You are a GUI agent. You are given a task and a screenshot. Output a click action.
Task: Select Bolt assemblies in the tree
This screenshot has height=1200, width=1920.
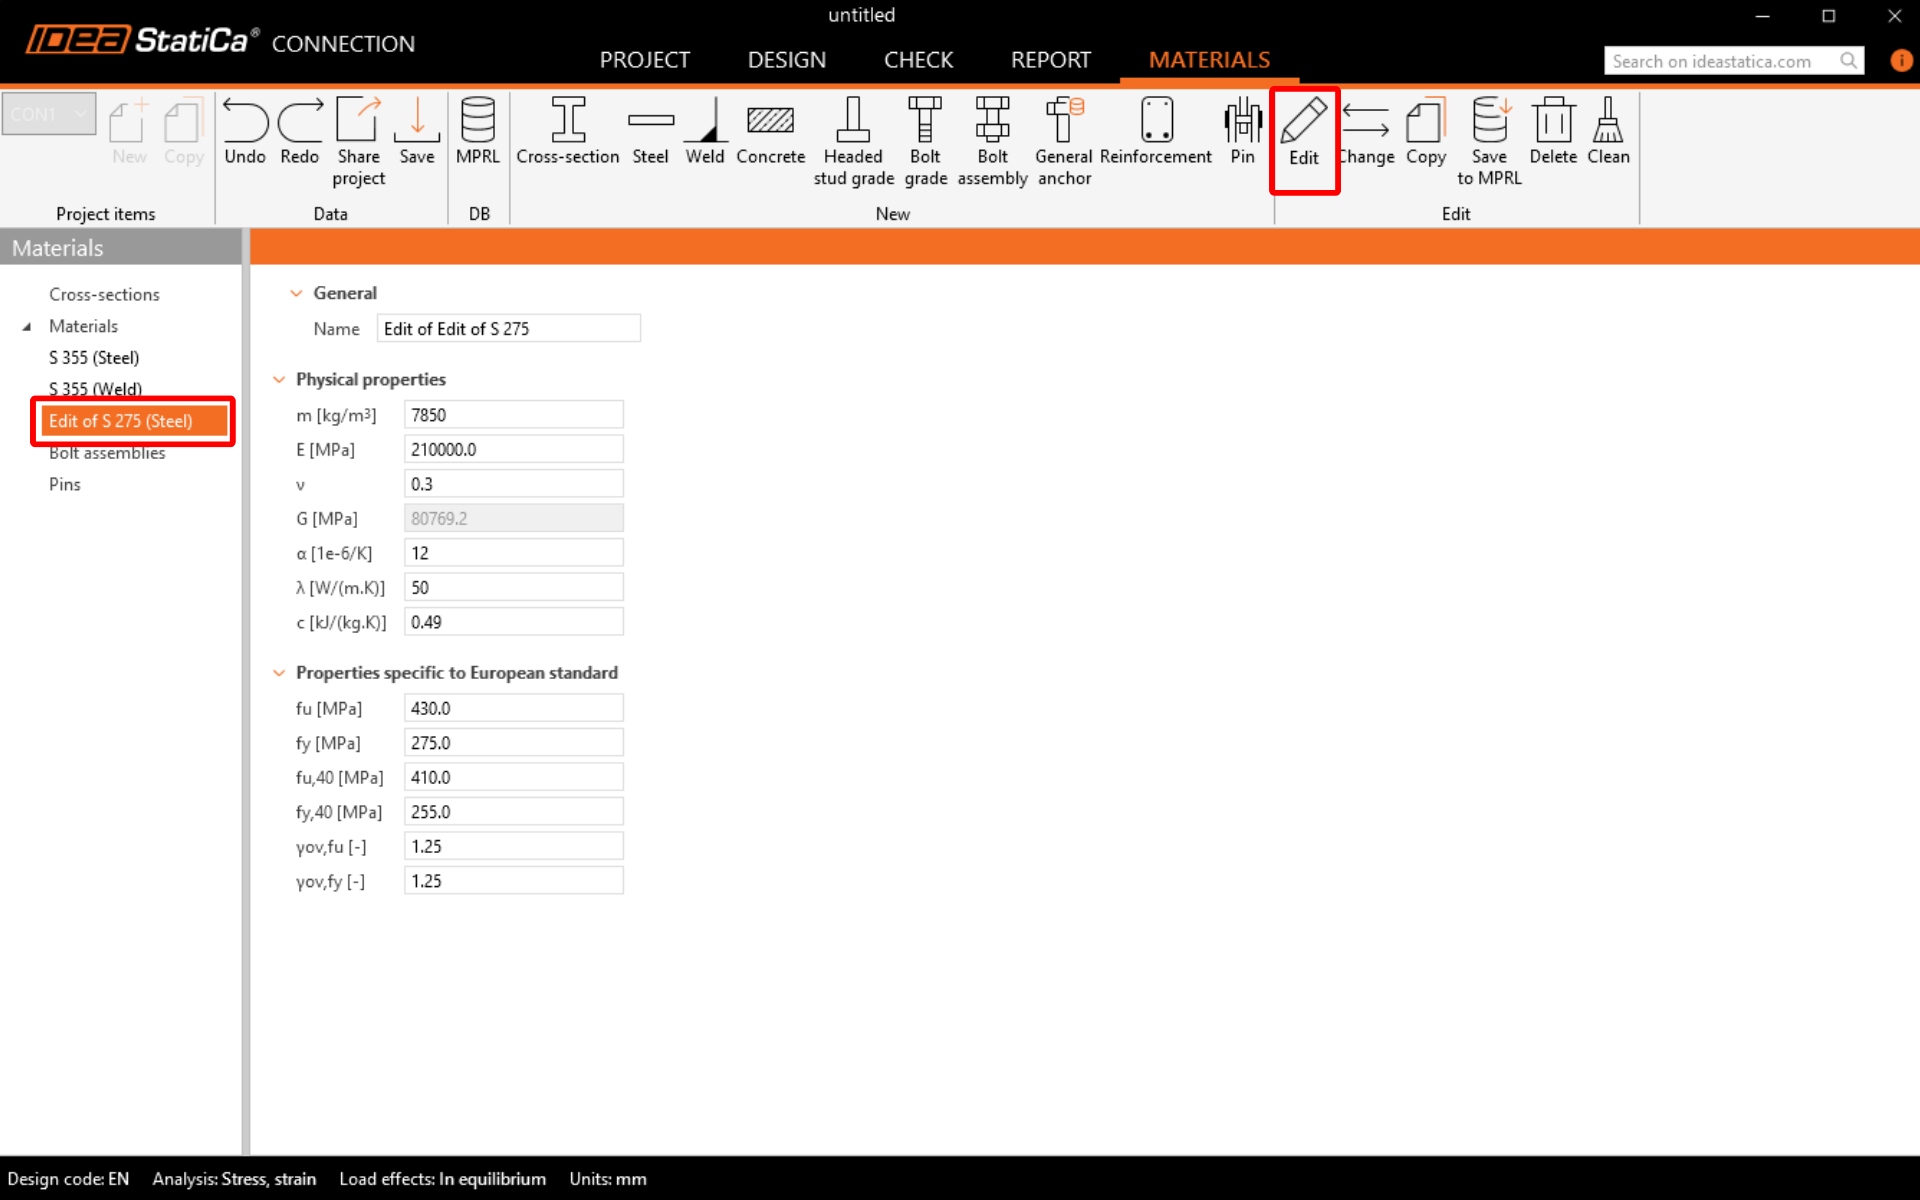[x=107, y=453]
